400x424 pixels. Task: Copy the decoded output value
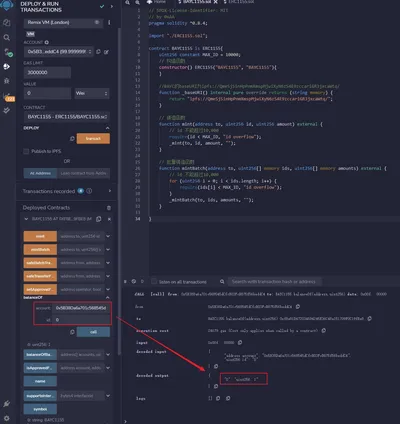click(216, 386)
